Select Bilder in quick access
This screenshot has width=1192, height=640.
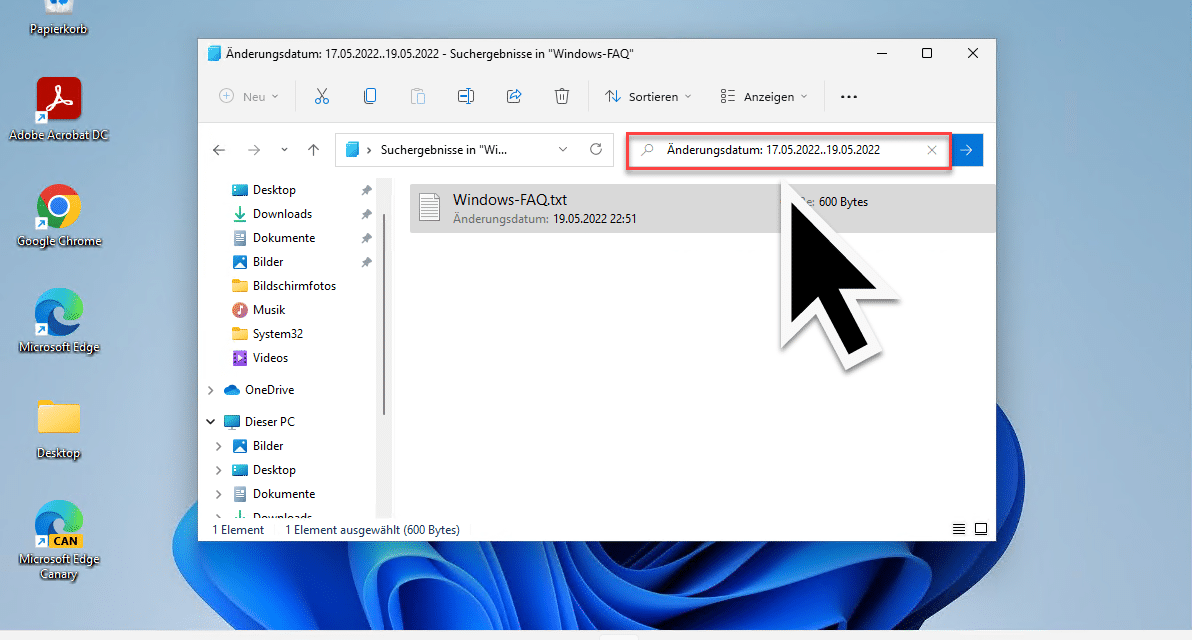pos(268,261)
